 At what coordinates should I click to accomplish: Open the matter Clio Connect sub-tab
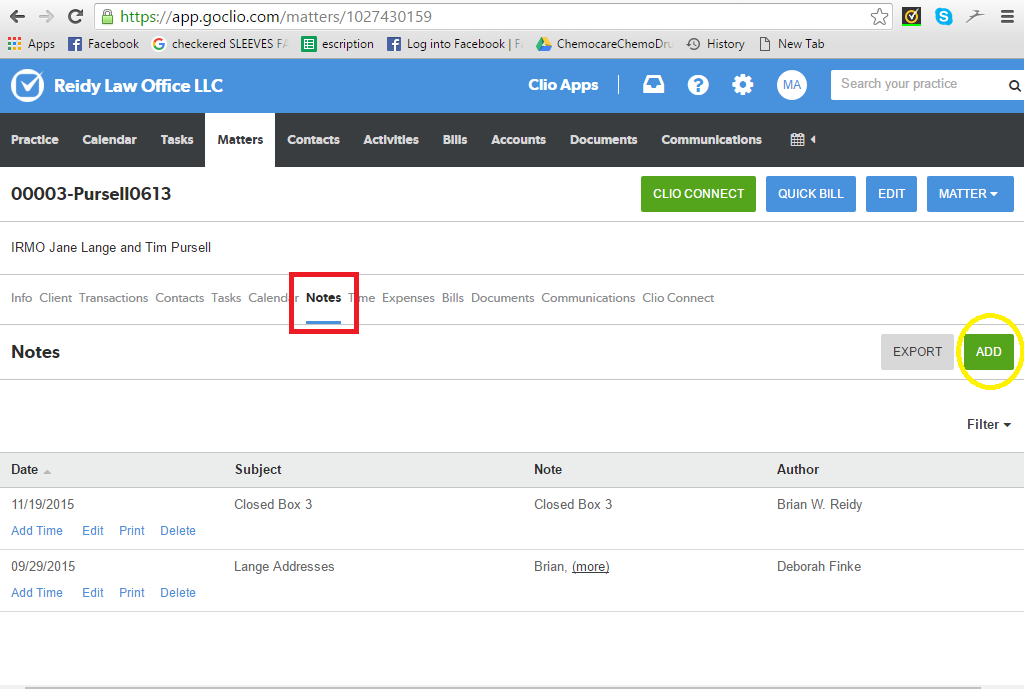click(x=678, y=298)
